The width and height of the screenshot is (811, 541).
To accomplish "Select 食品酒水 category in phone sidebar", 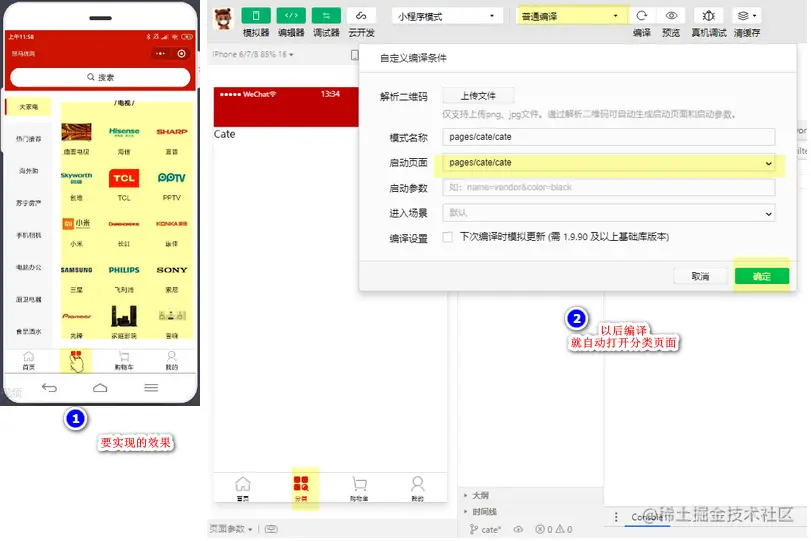I will [x=28, y=332].
